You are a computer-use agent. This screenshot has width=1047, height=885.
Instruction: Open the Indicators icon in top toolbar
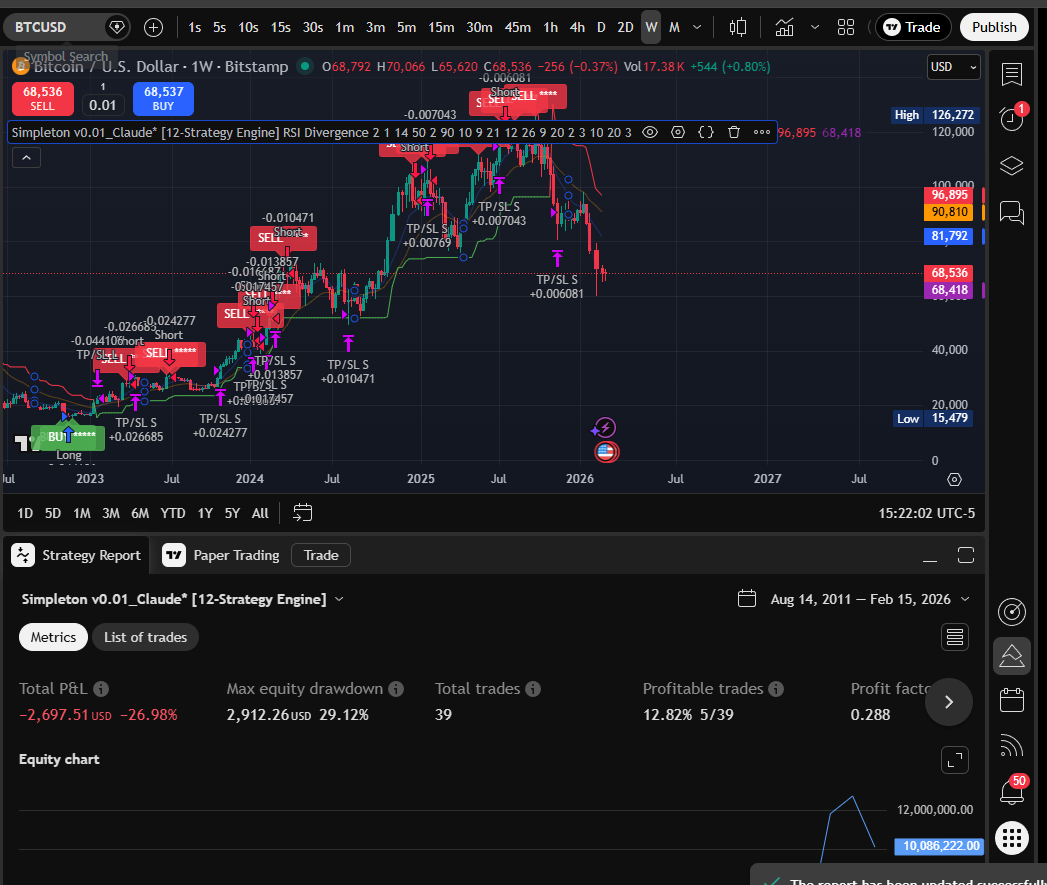785,27
